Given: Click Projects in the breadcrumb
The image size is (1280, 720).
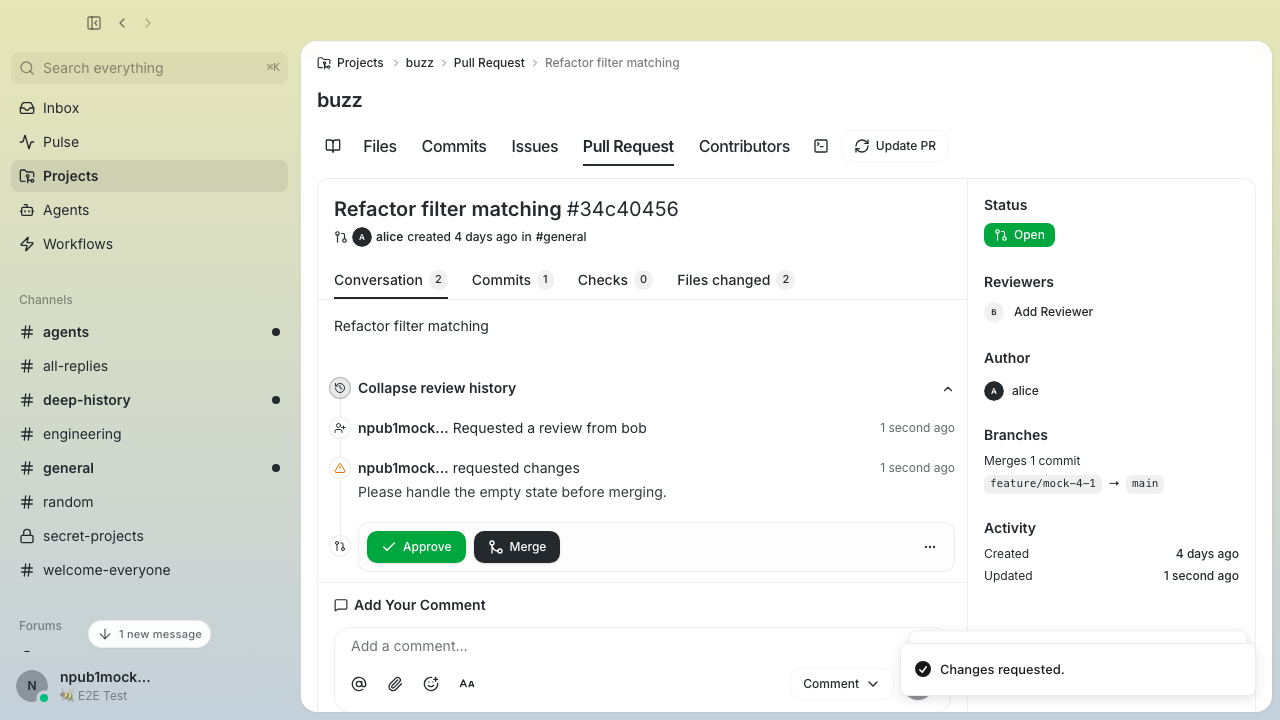Looking at the screenshot, I should pyautogui.click(x=360, y=63).
